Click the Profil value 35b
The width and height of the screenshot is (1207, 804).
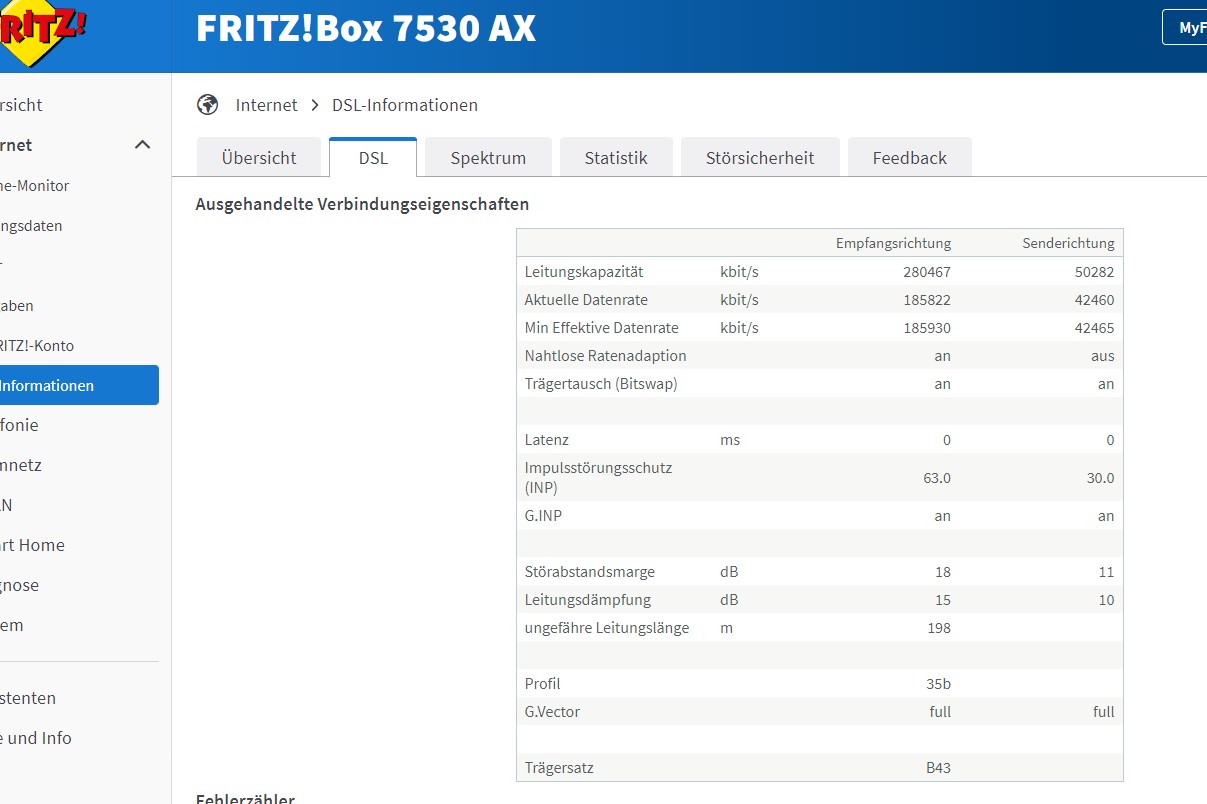(938, 684)
